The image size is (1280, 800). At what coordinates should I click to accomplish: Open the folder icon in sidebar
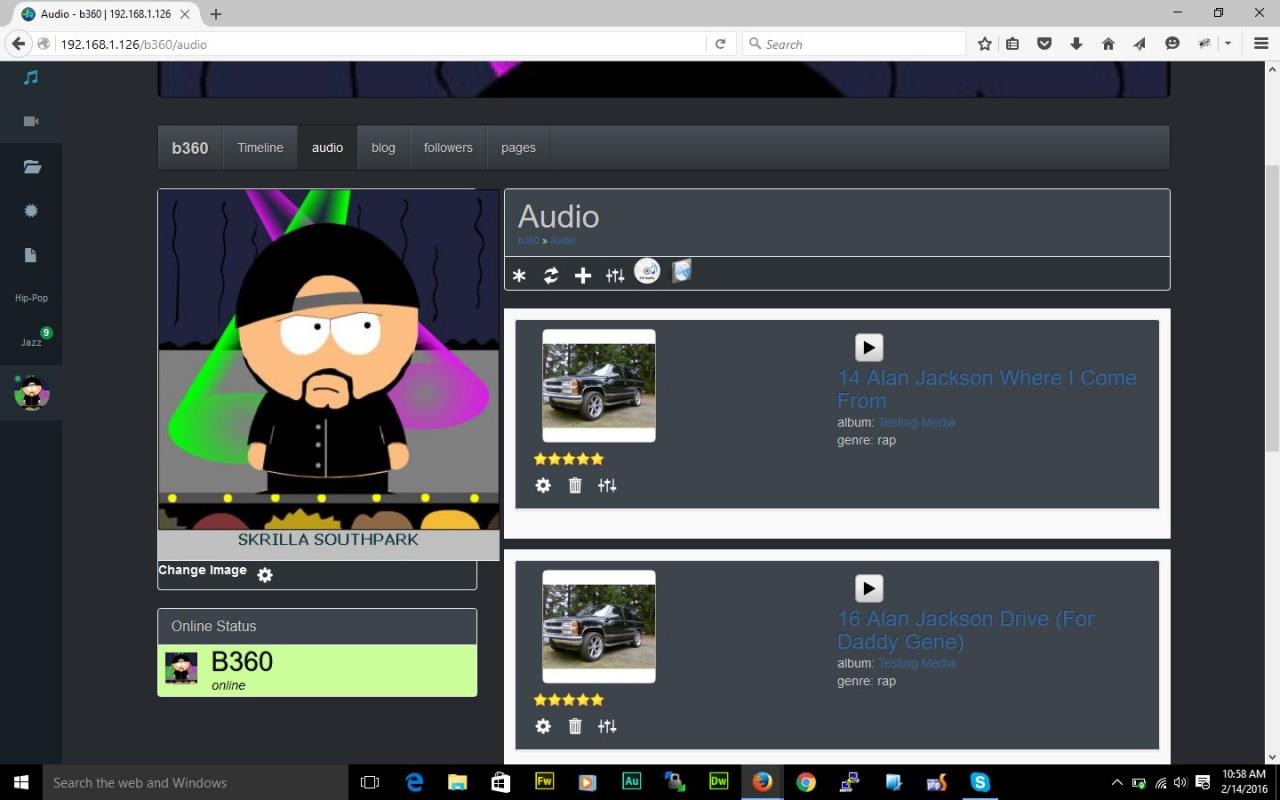[32, 167]
